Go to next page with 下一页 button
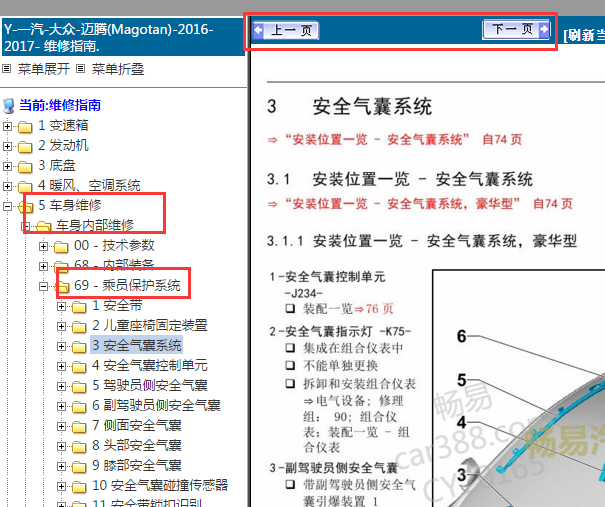The width and height of the screenshot is (605, 507). pyautogui.click(x=516, y=29)
